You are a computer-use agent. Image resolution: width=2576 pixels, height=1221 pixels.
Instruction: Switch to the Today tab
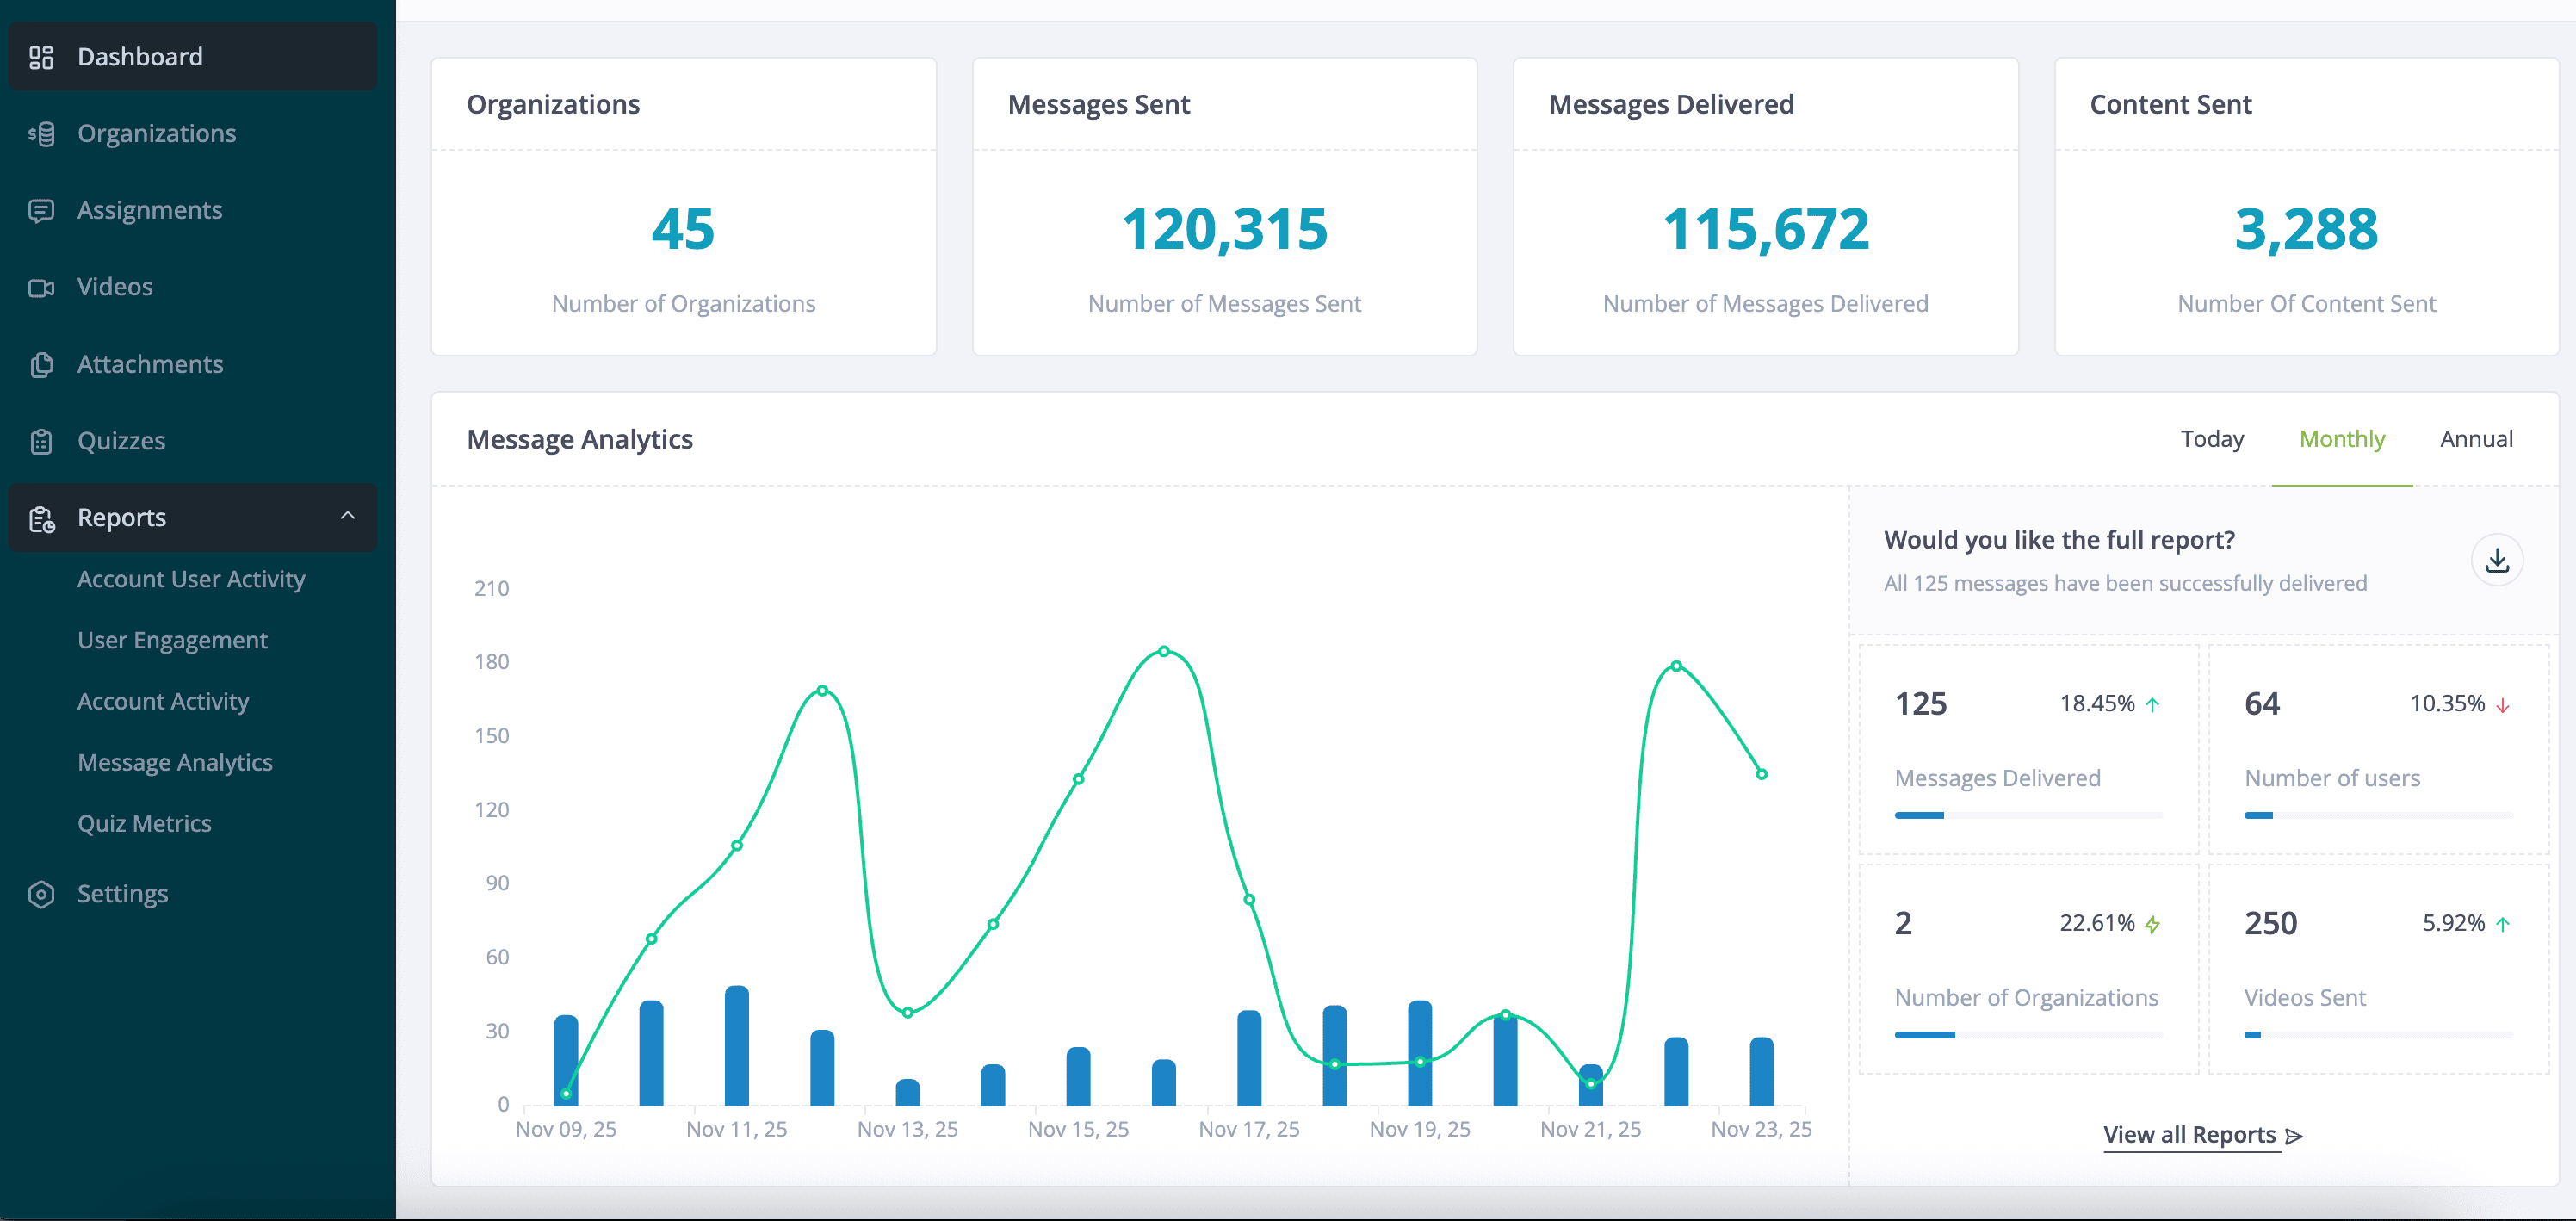(2212, 439)
